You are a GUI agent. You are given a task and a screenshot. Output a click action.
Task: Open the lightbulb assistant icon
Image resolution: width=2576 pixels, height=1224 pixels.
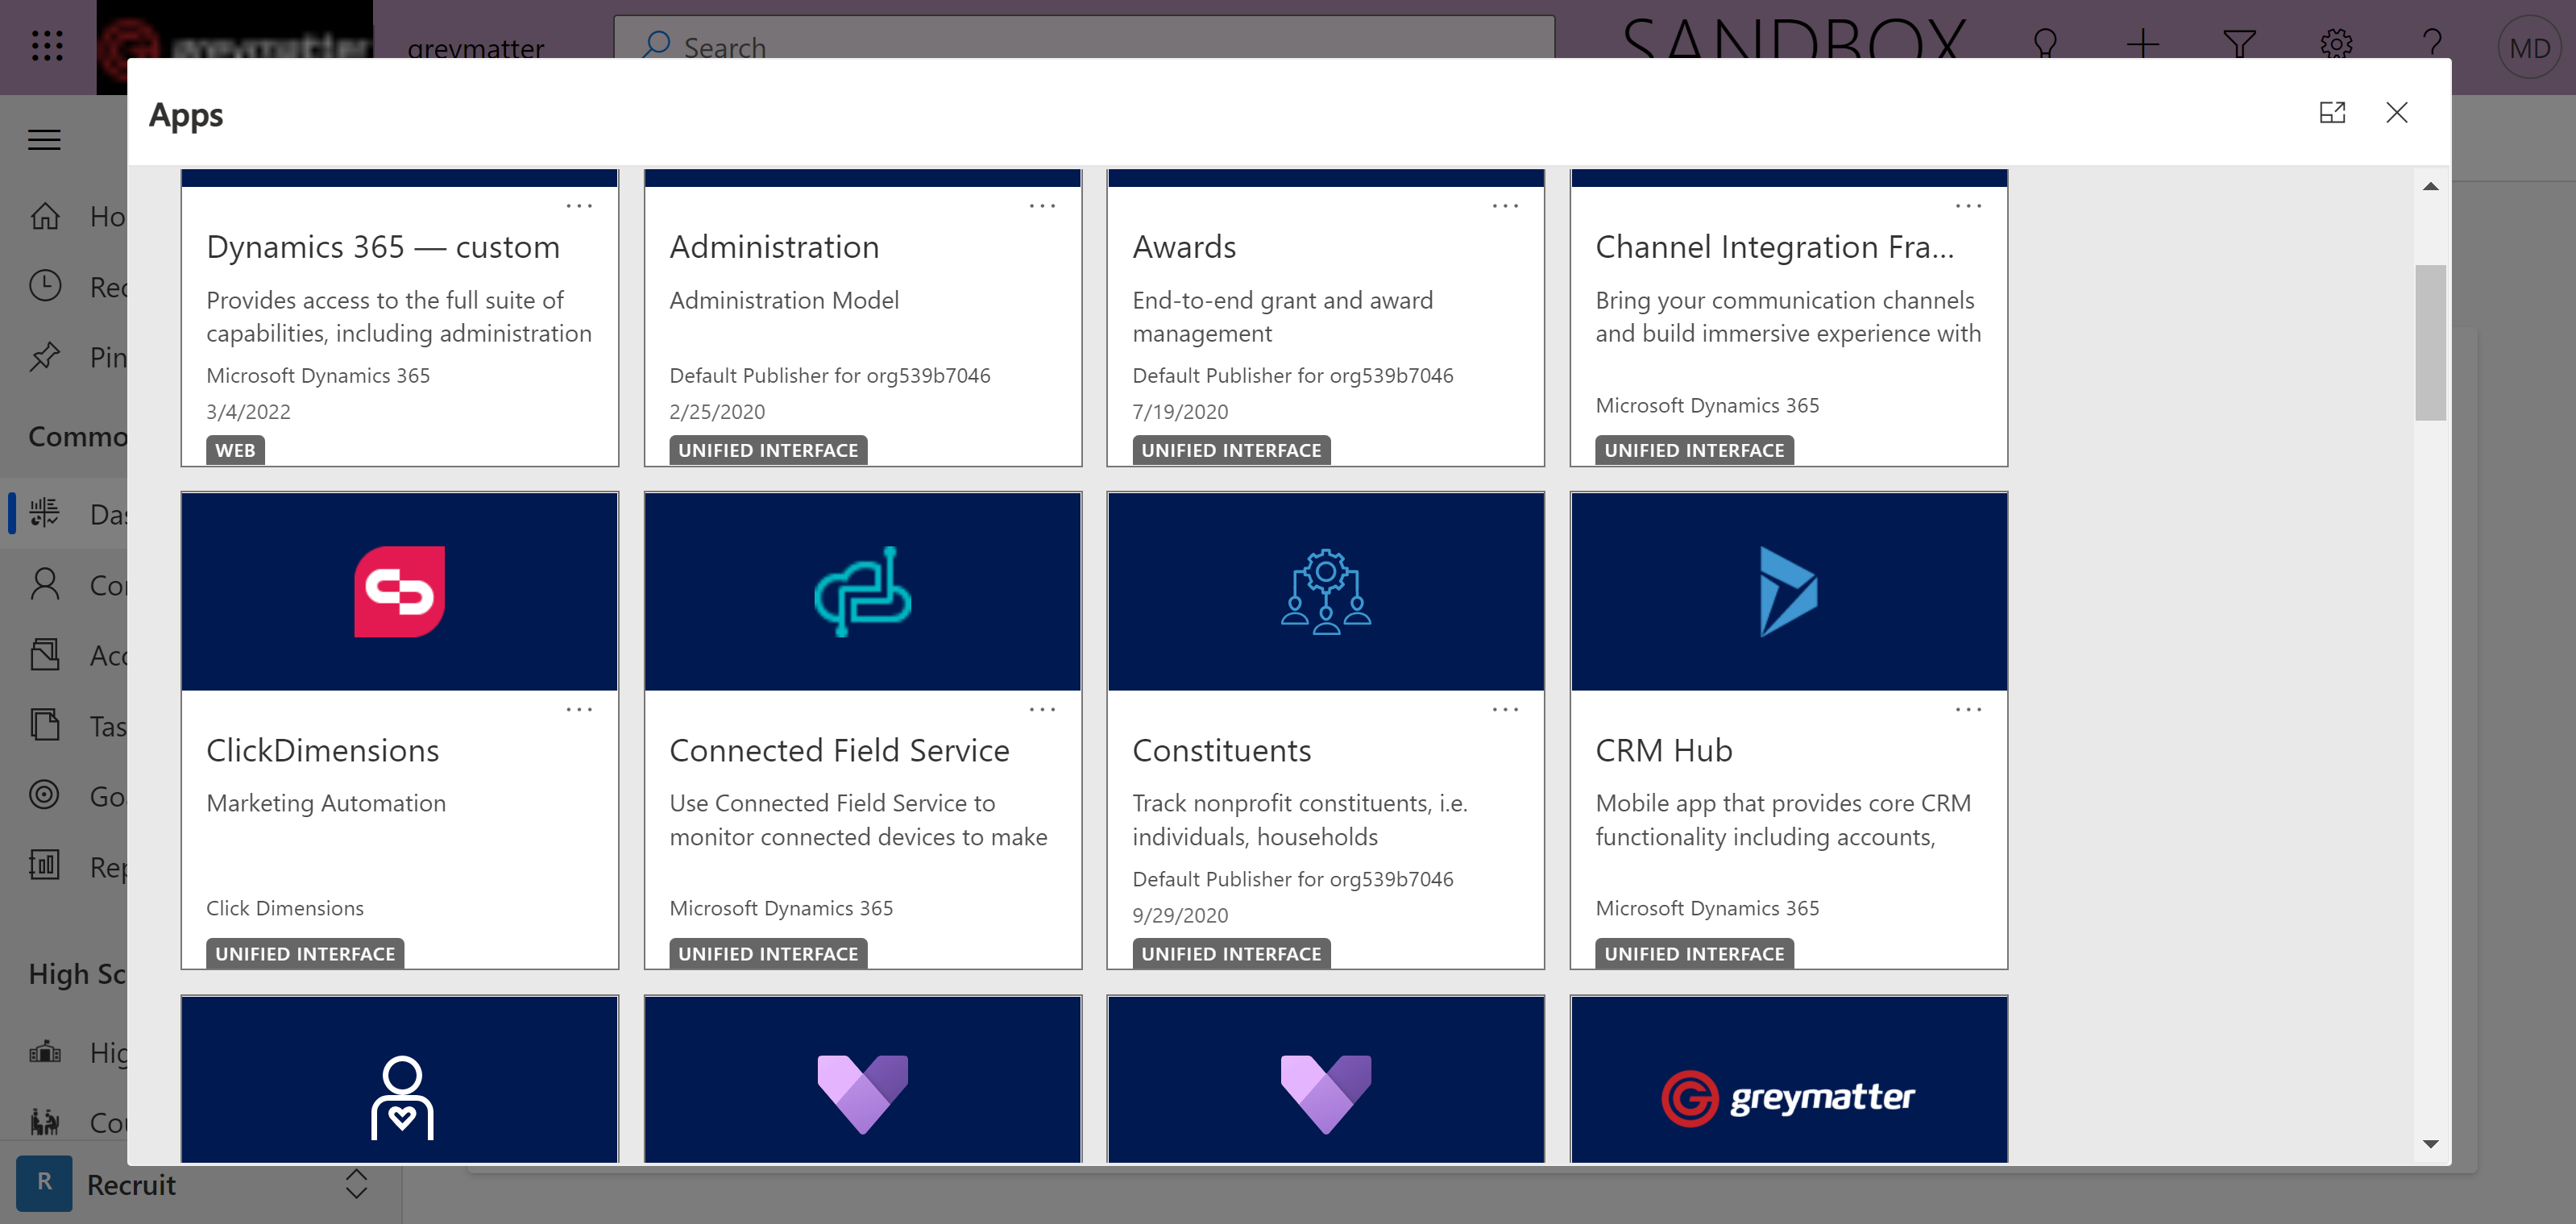[2045, 45]
